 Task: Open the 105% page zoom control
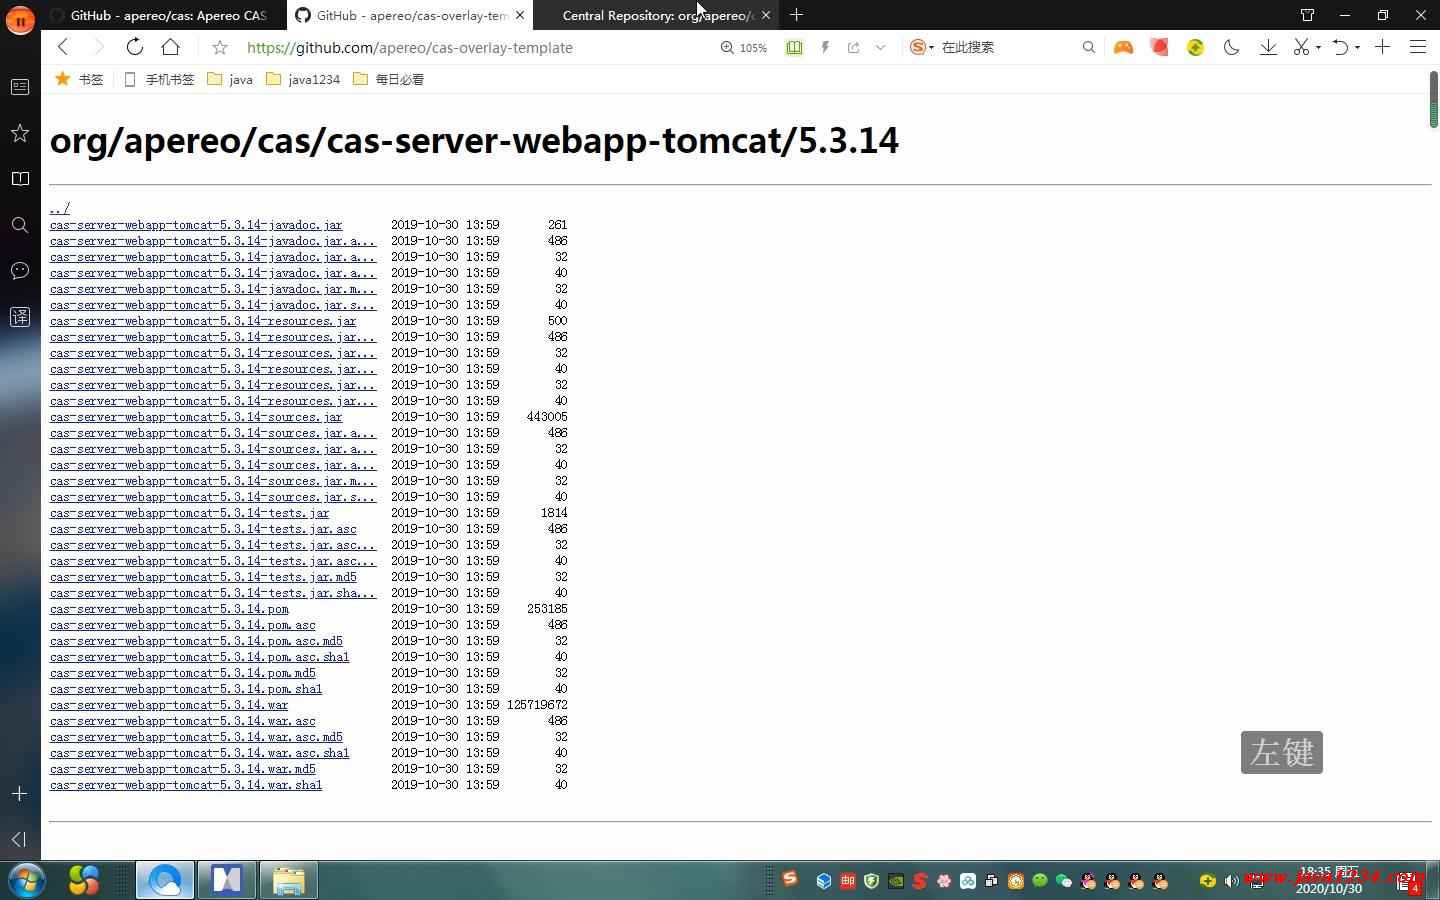pyautogui.click(x=744, y=47)
